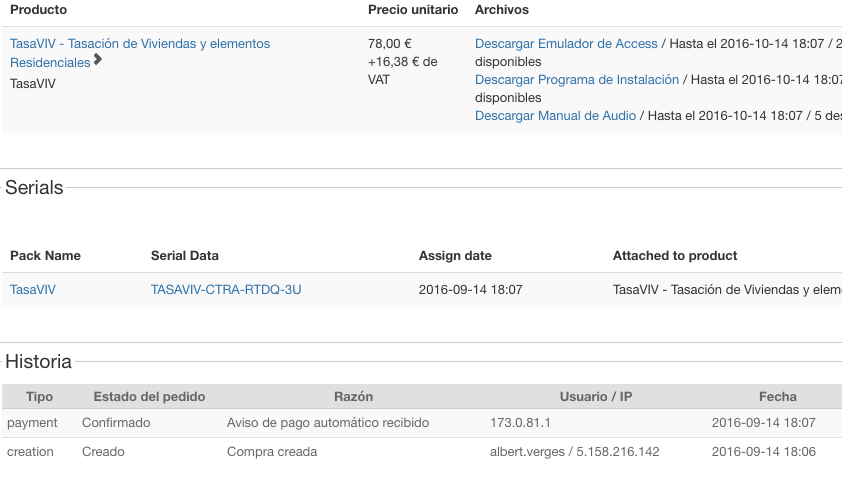Click the Attached to product column header

[675, 256]
